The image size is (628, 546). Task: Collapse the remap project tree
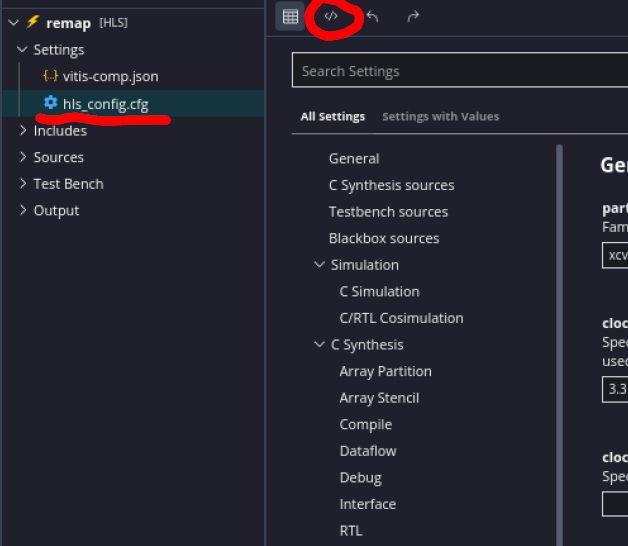point(13,22)
